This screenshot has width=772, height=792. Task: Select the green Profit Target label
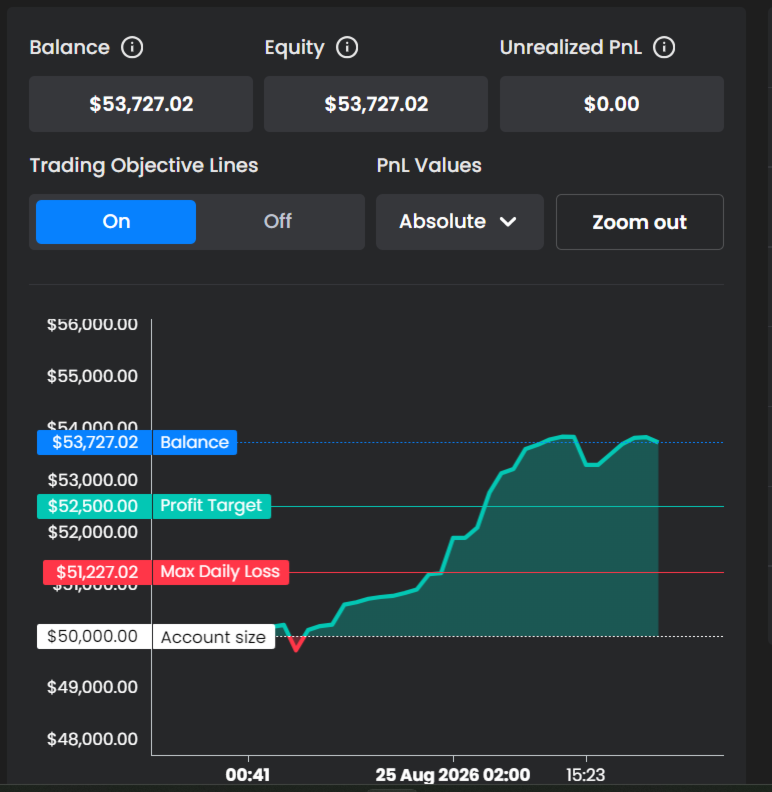[x=211, y=506]
